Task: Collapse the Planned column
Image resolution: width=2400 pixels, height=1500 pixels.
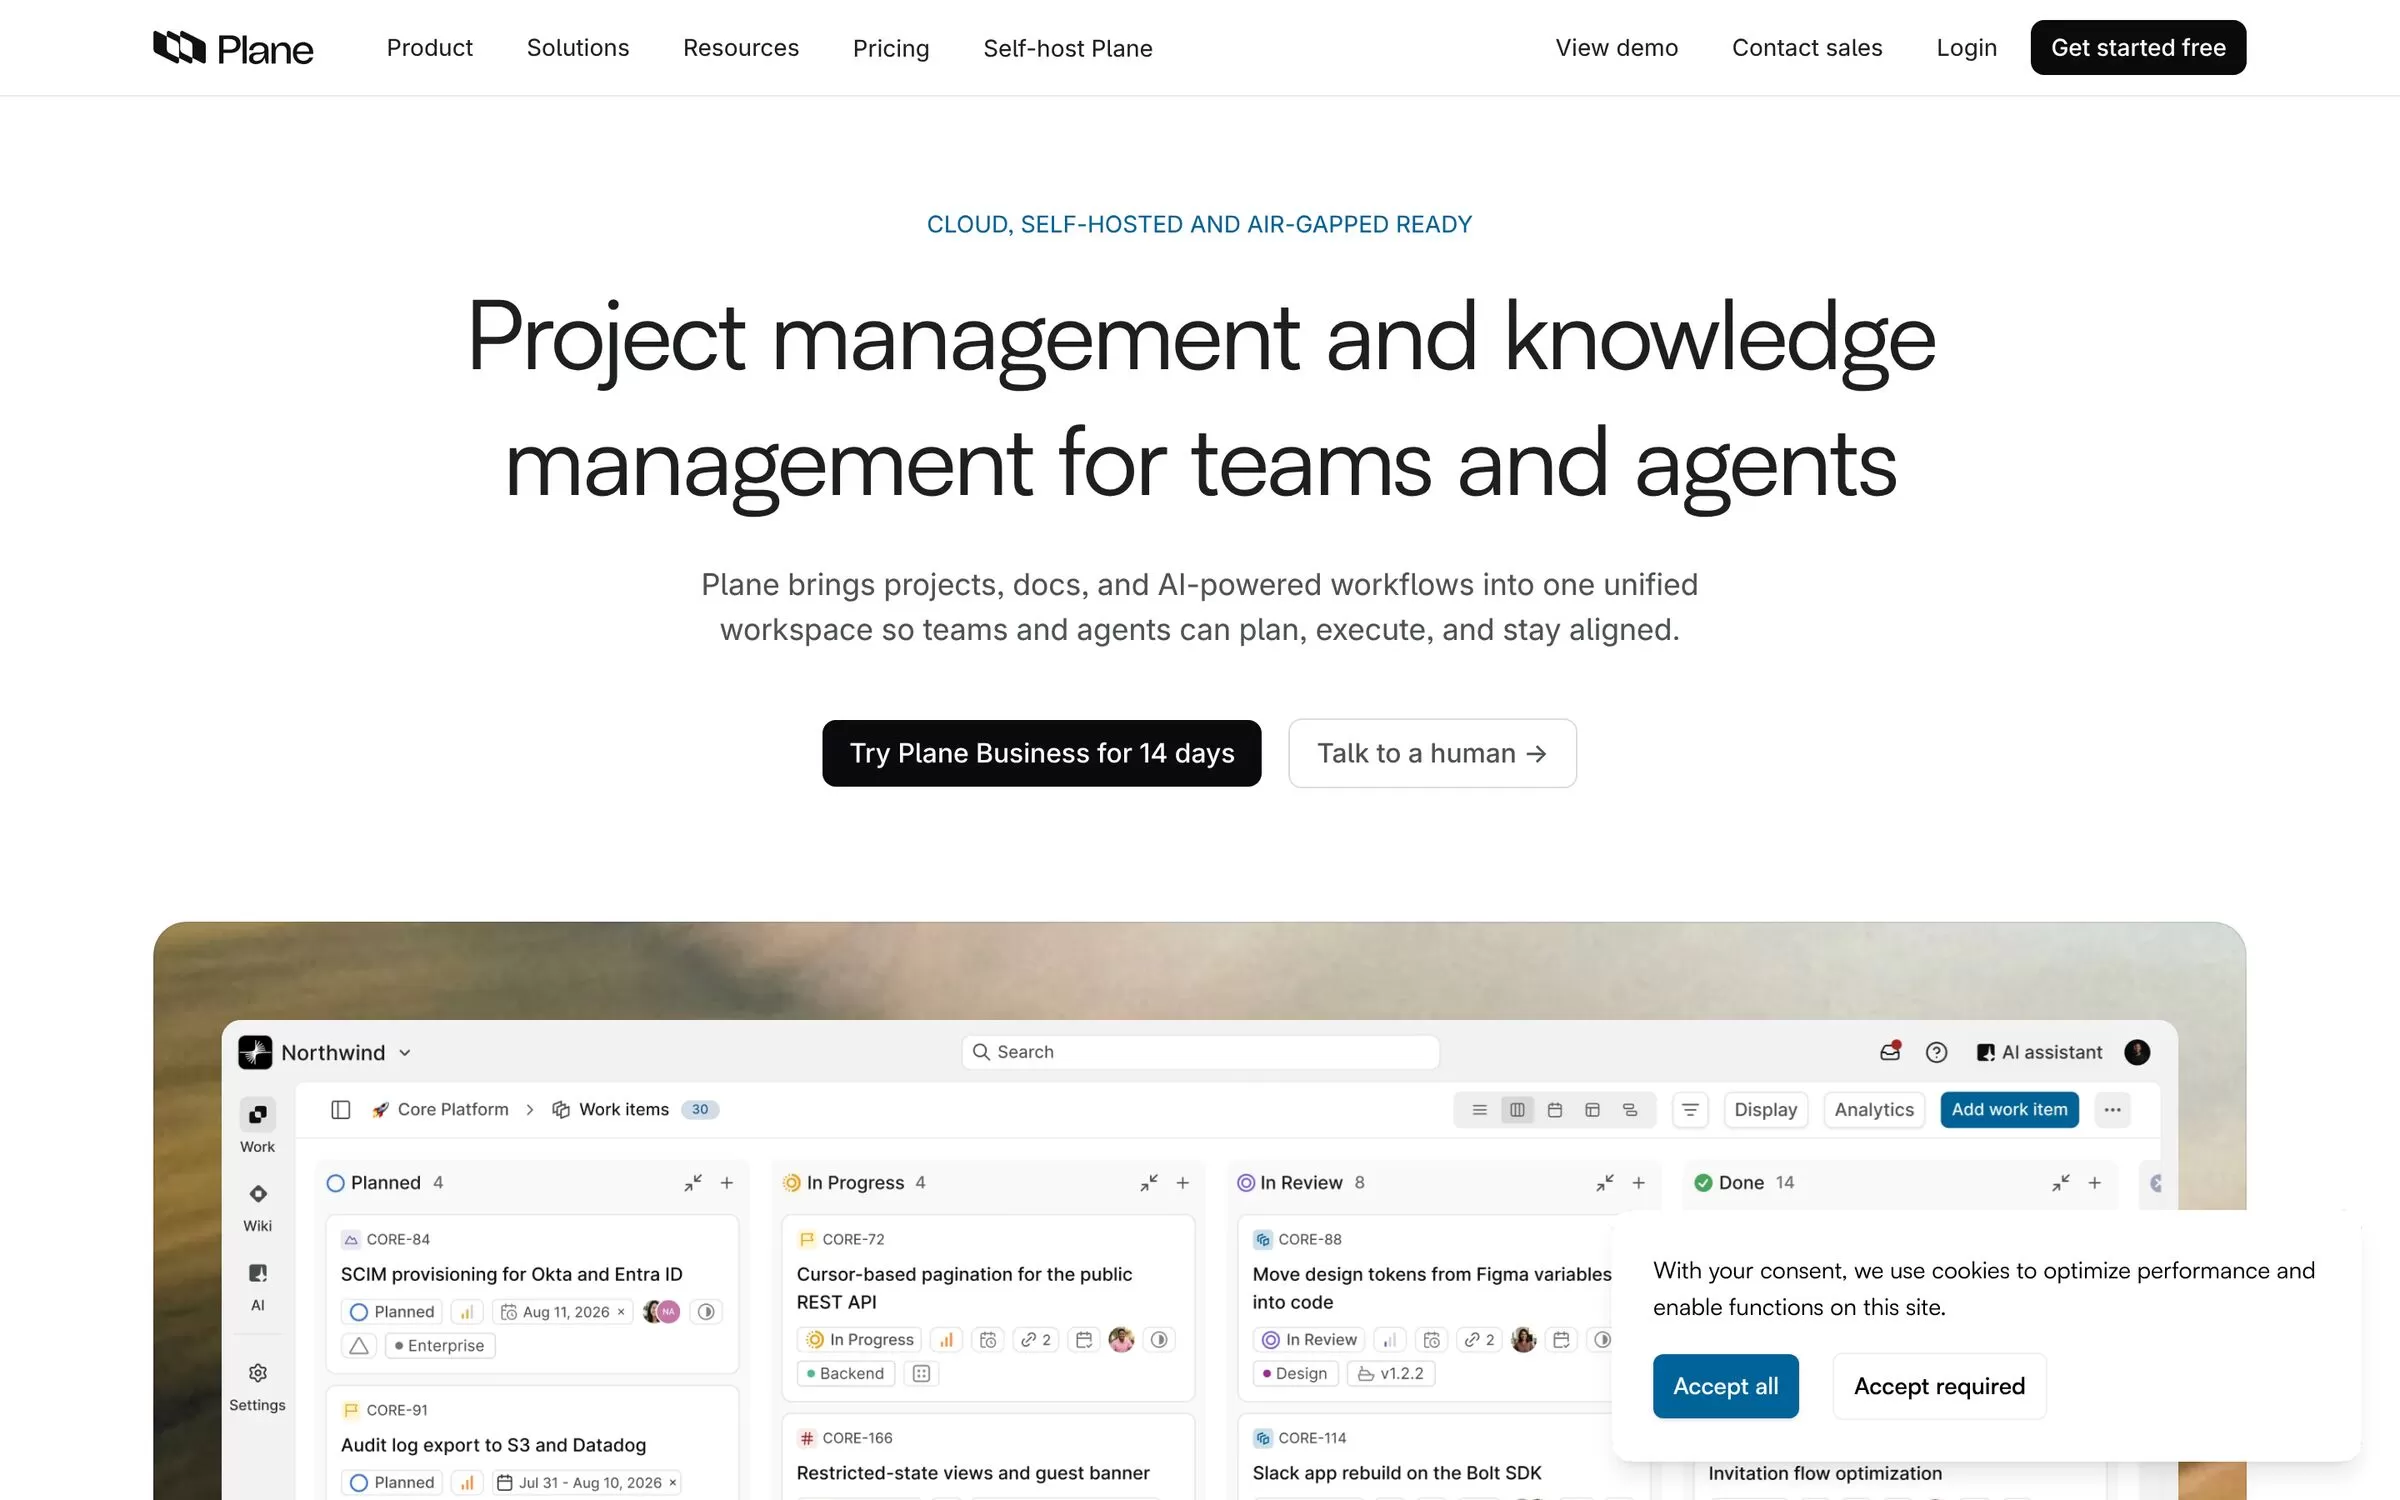Action: coord(693,1183)
